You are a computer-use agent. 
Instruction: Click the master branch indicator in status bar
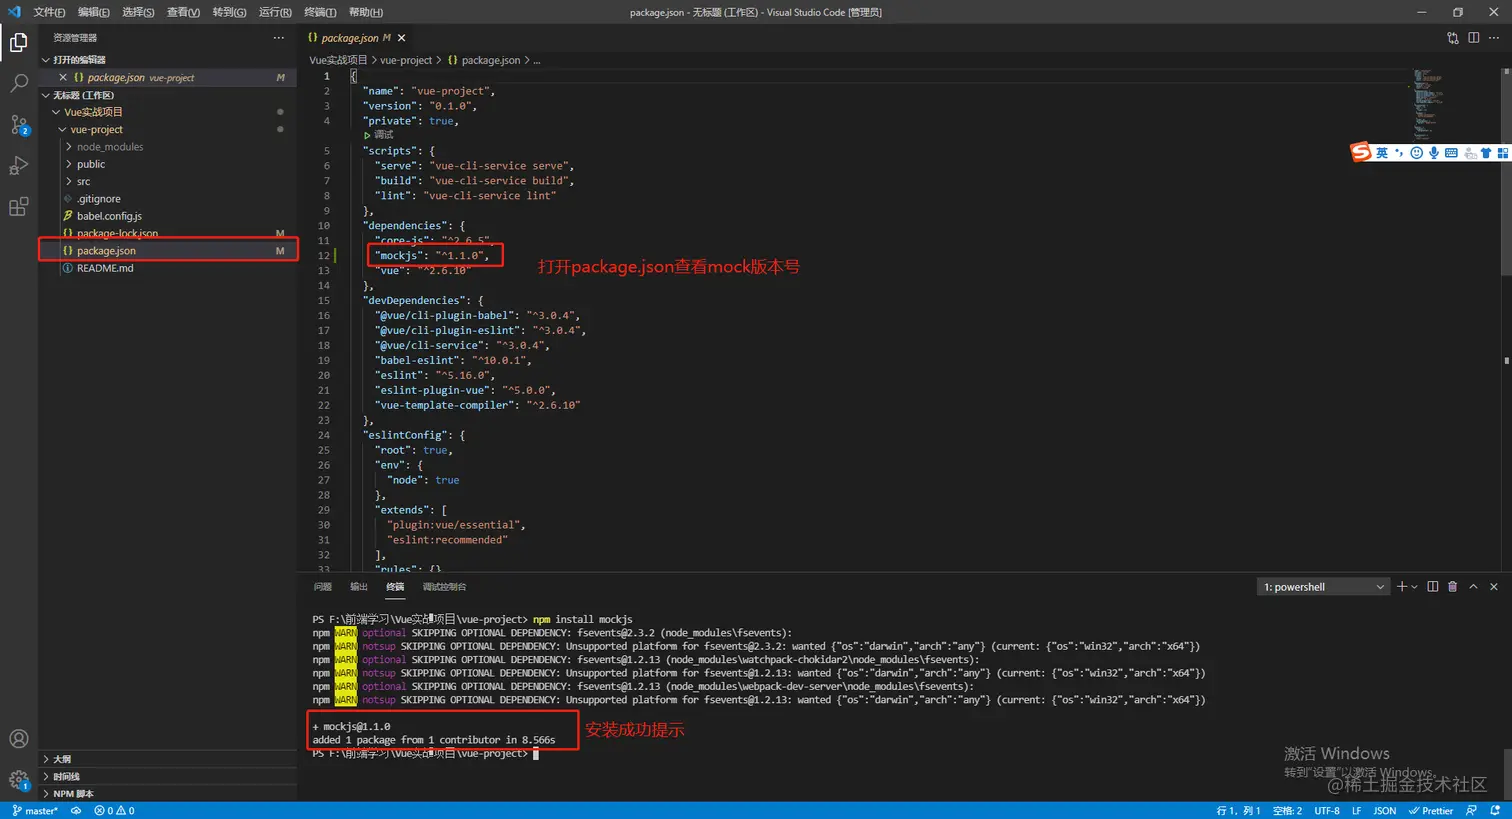(x=35, y=811)
